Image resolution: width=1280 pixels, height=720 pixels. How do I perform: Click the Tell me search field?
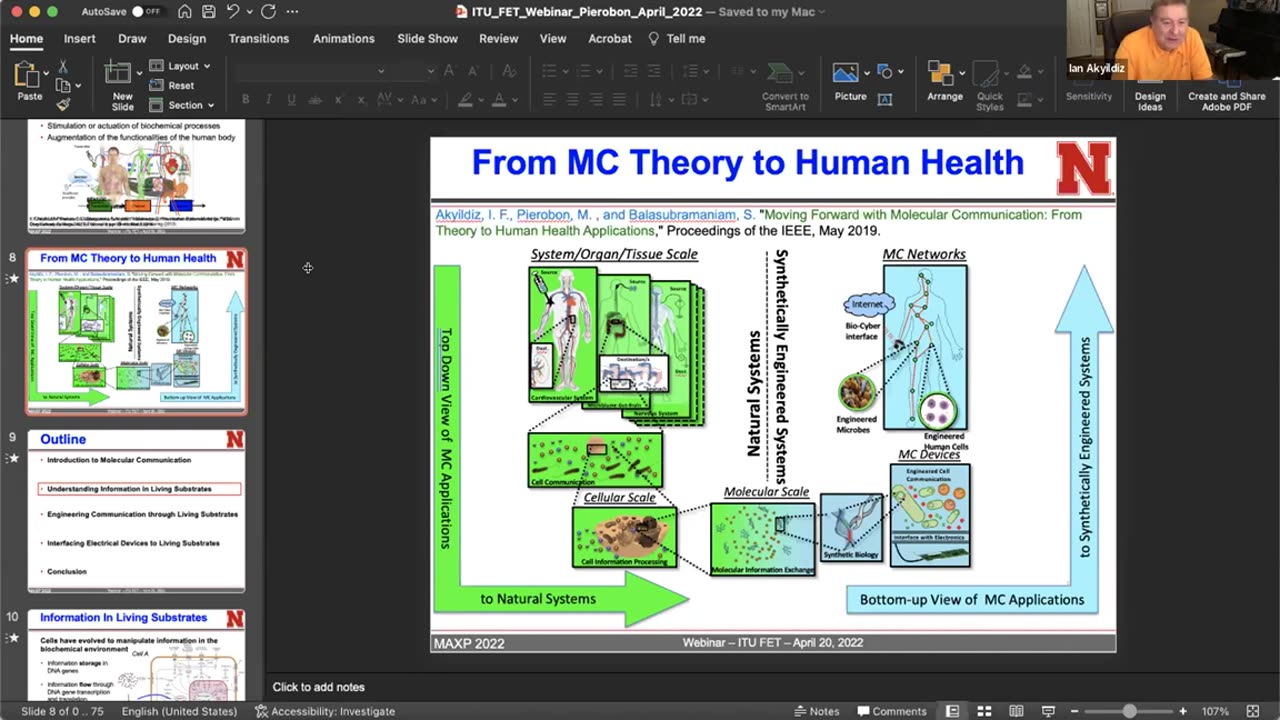677,38
